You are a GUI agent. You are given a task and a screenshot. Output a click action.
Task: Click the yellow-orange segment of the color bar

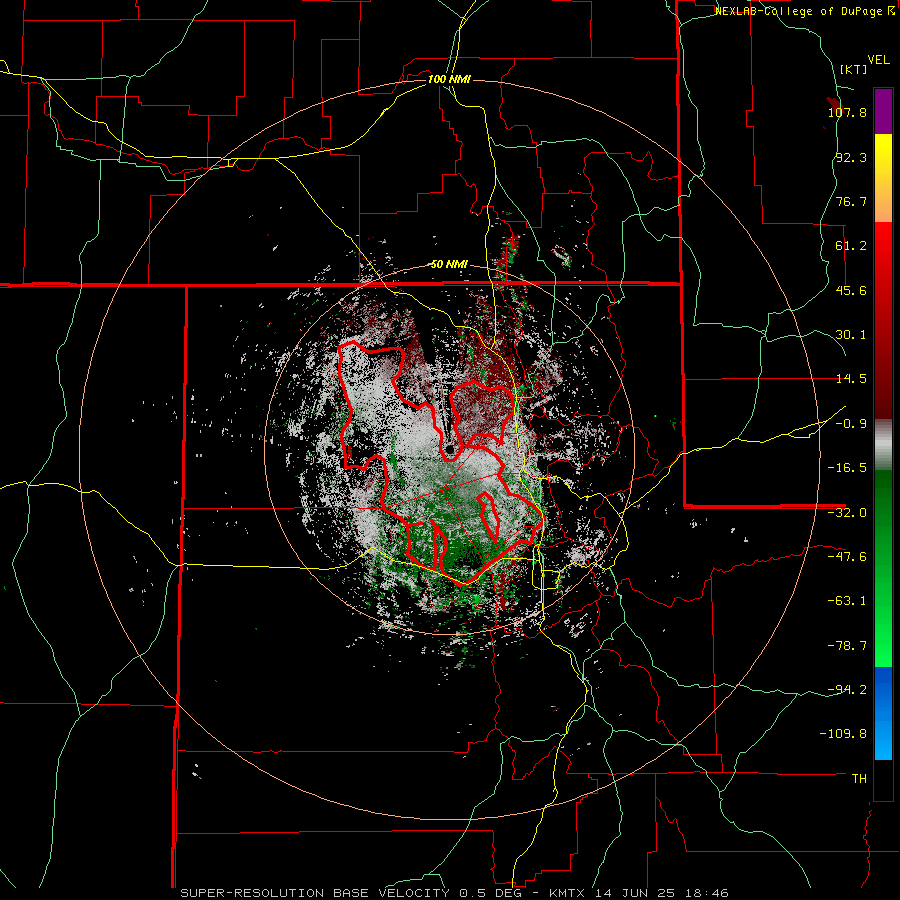point(883,178)
